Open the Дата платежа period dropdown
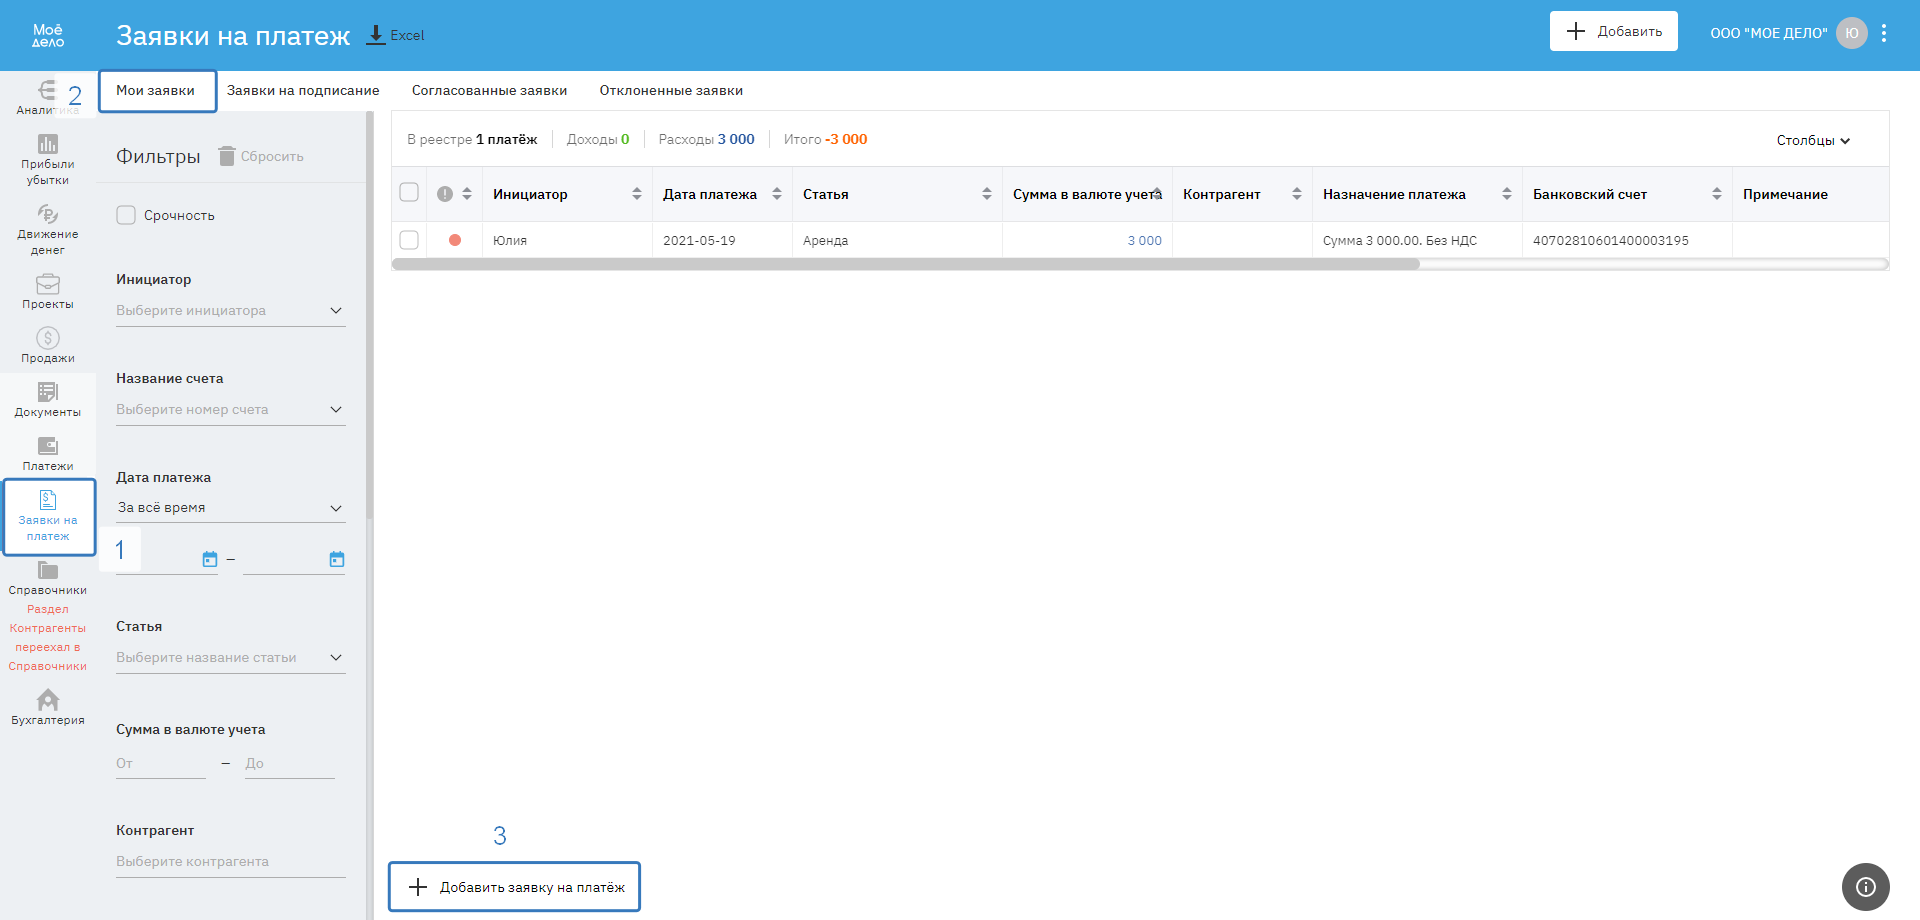The height and width of the screenshot is (920, 1920). [x=231, y=508]
